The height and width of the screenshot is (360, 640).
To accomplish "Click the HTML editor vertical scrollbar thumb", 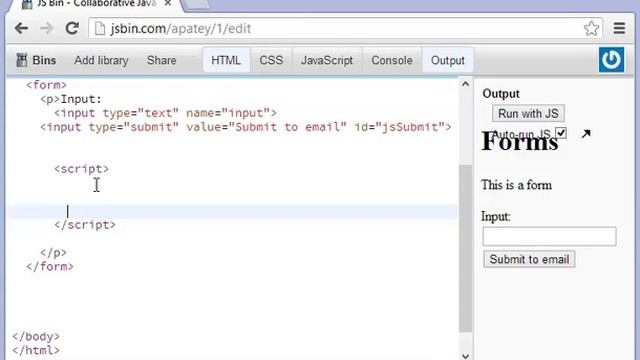I will tap(465, 248).
